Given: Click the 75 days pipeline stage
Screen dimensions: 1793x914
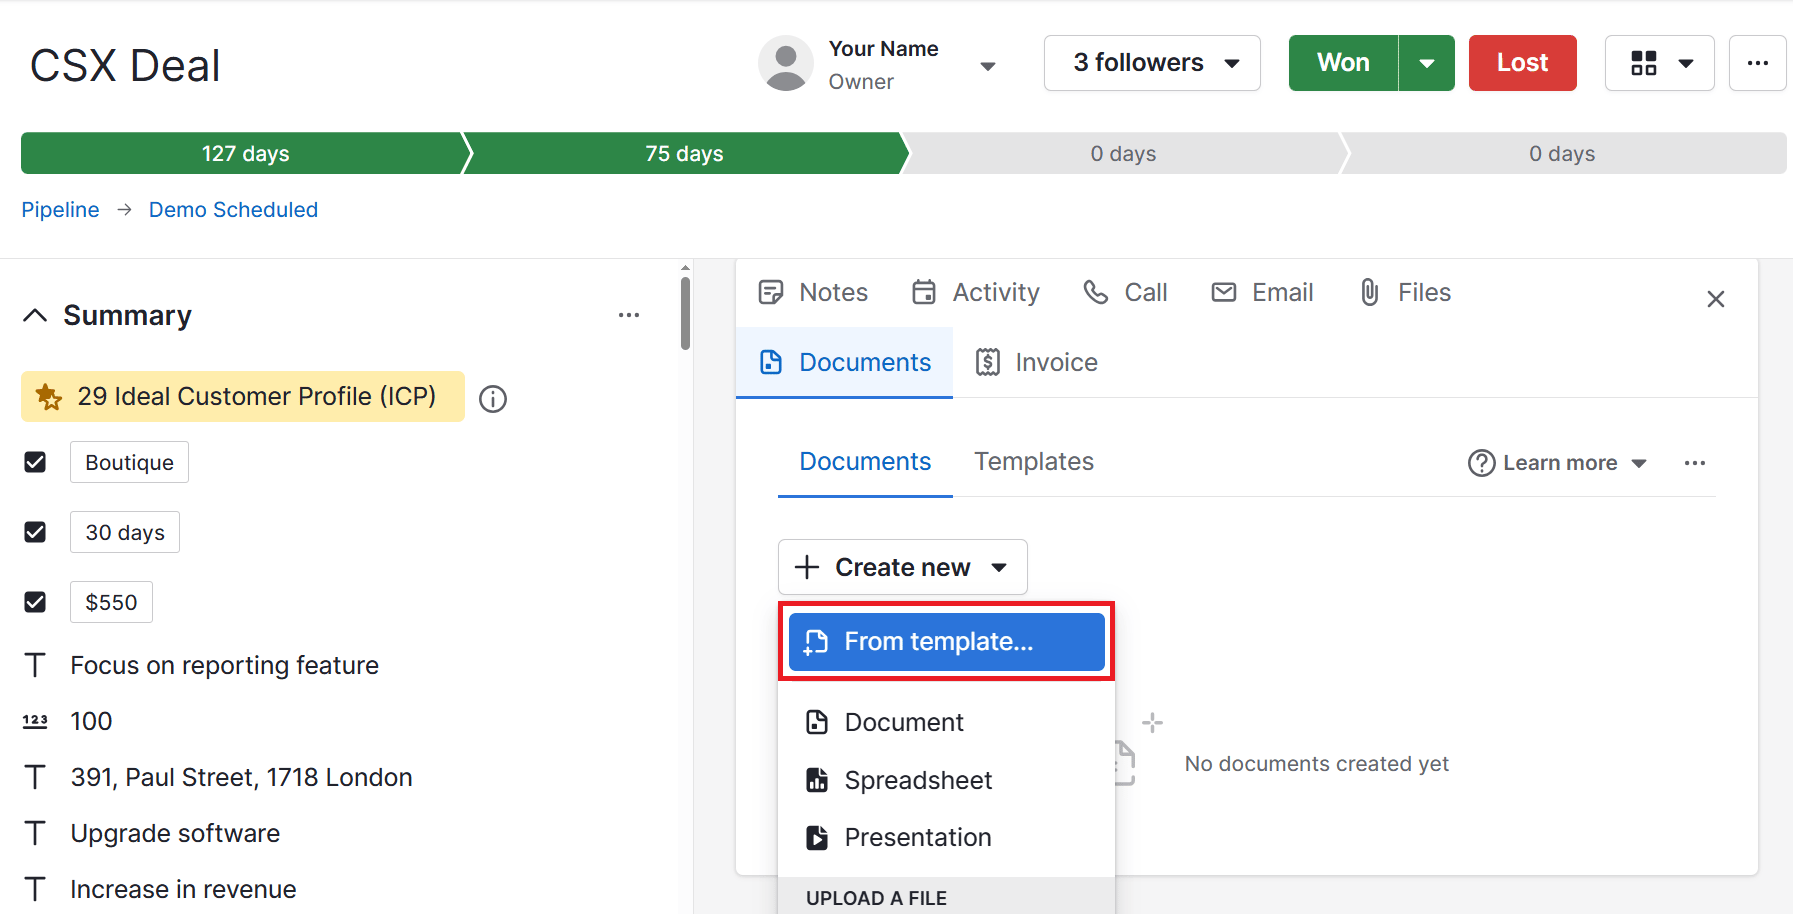Looking at the screenshot, I should point(684,154).
